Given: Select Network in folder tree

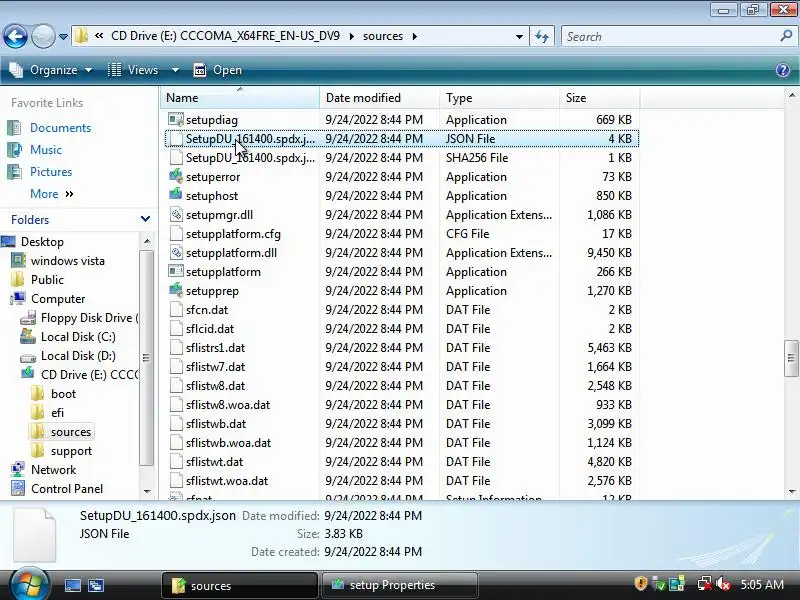Looking at the screenshot, I should pos(53,470).
